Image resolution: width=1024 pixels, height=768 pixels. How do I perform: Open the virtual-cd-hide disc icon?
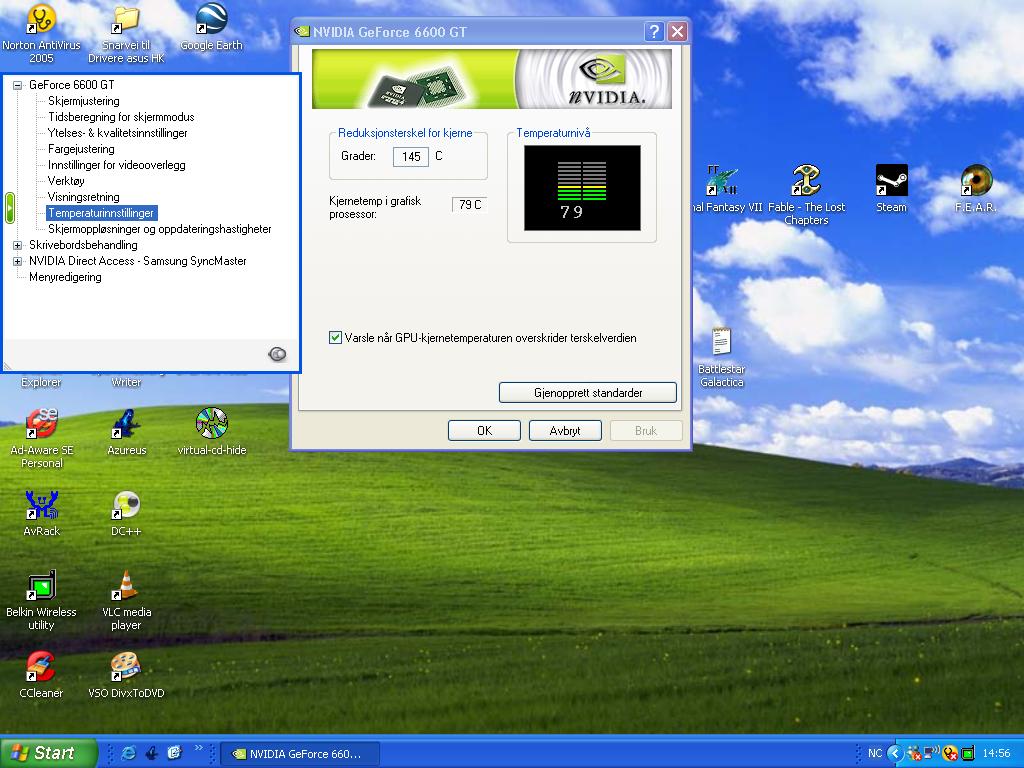point(212,431)
